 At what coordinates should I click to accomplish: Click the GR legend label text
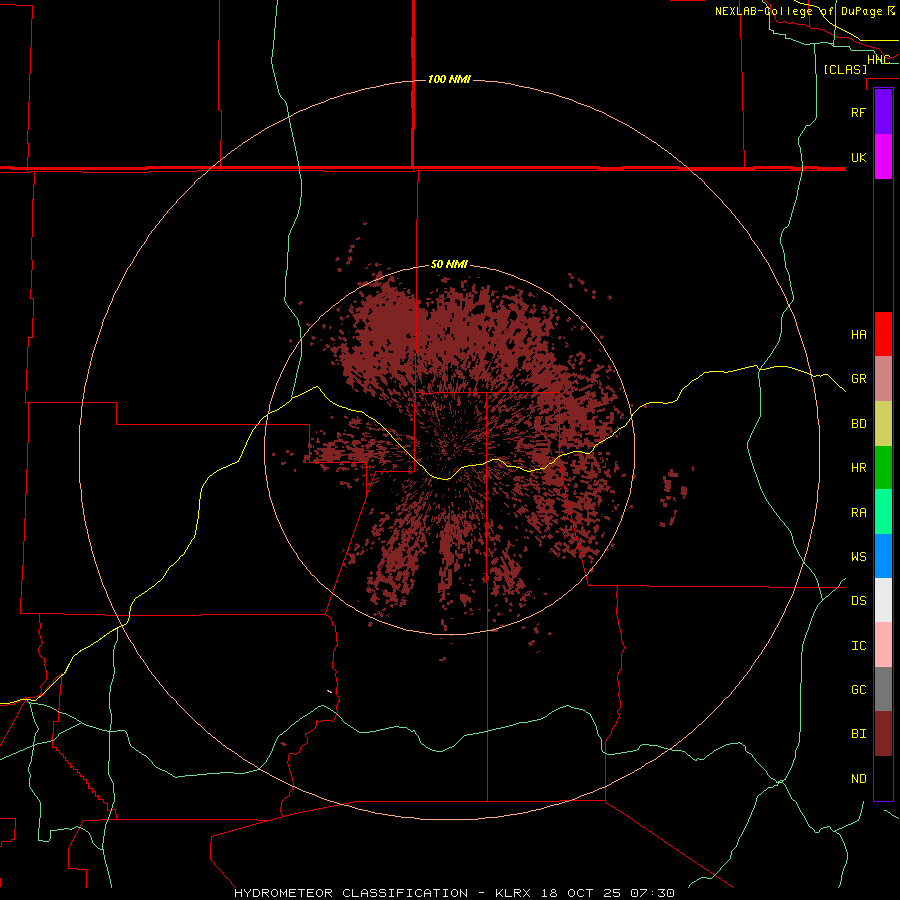pyautogui.click(x=858, y=379)
